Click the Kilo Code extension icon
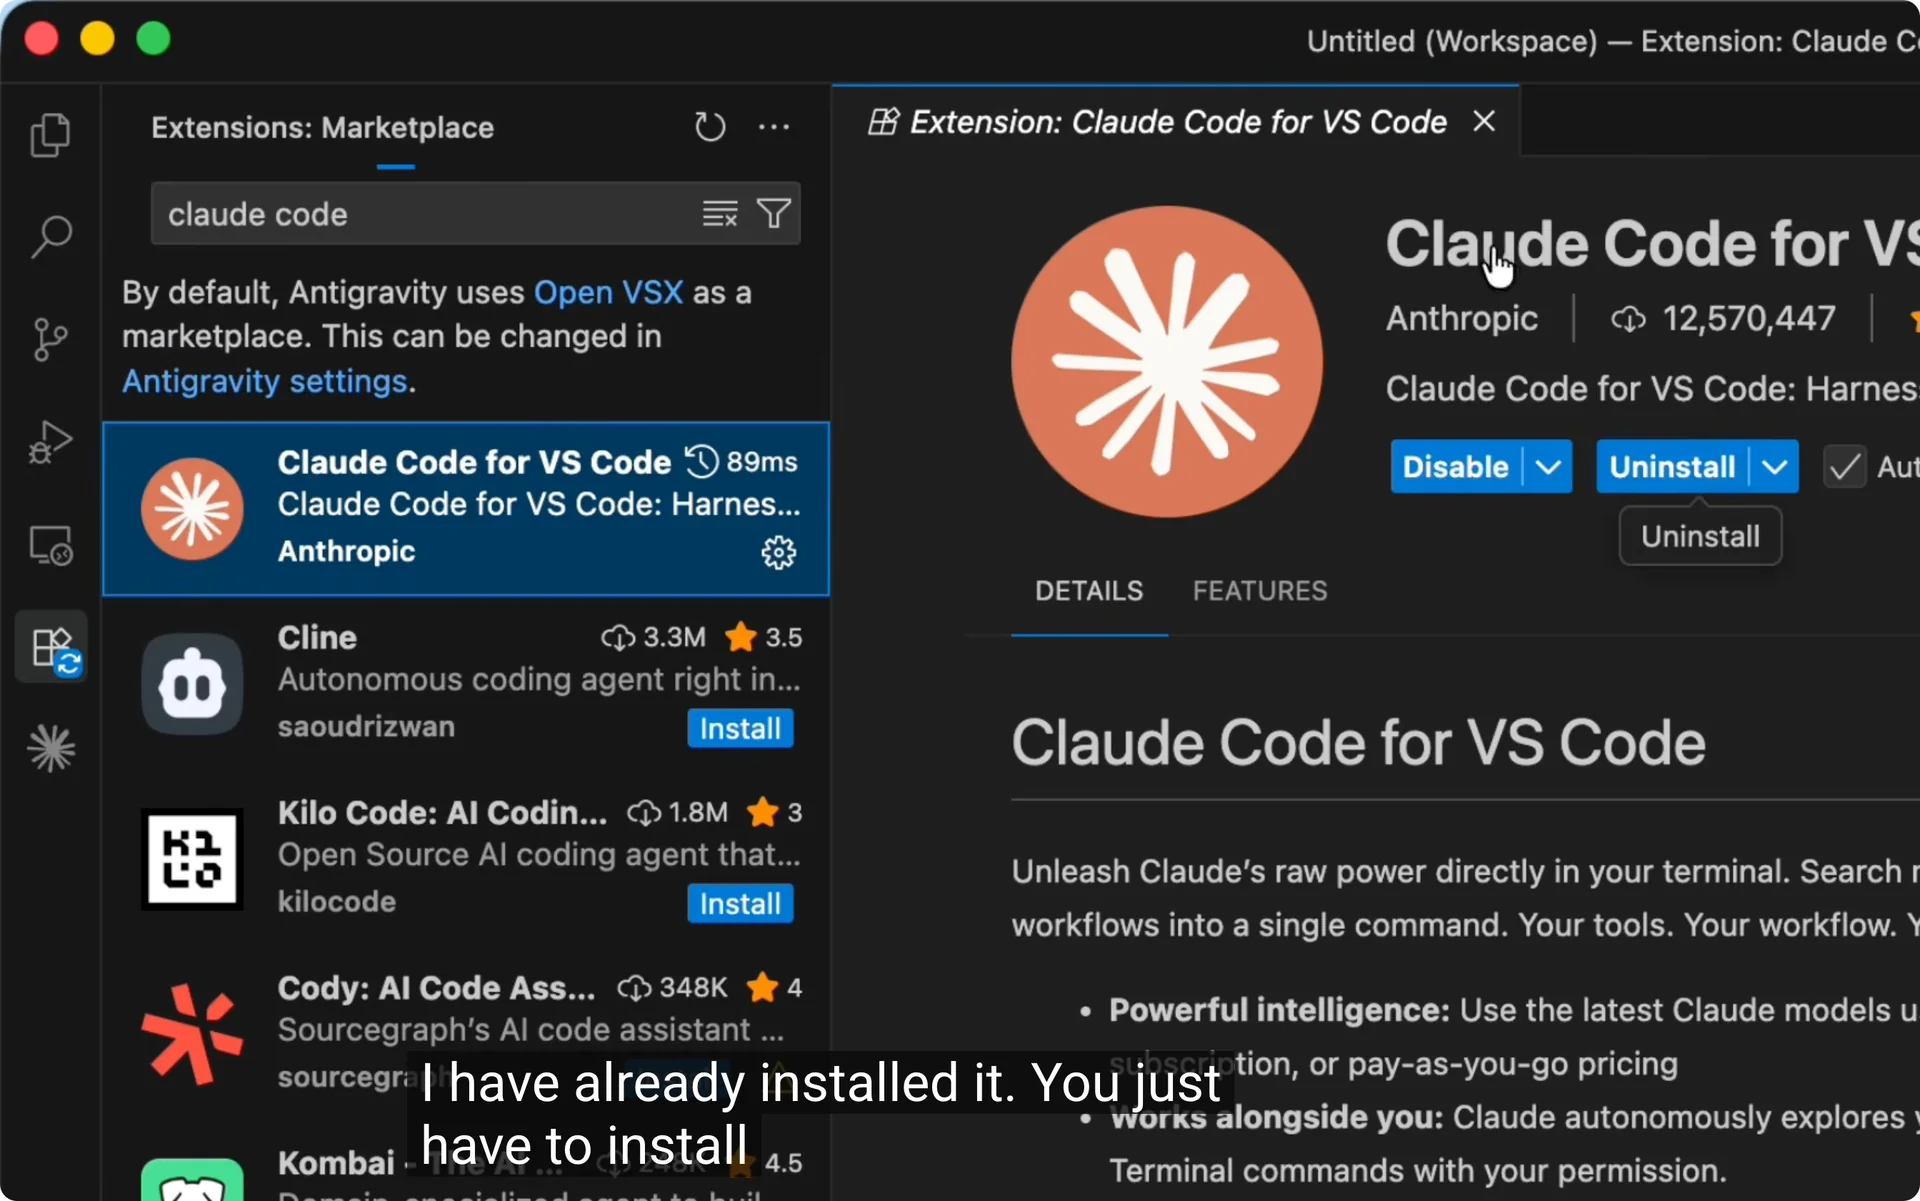The image size is (1920, 1201). [x=192, y=859]
